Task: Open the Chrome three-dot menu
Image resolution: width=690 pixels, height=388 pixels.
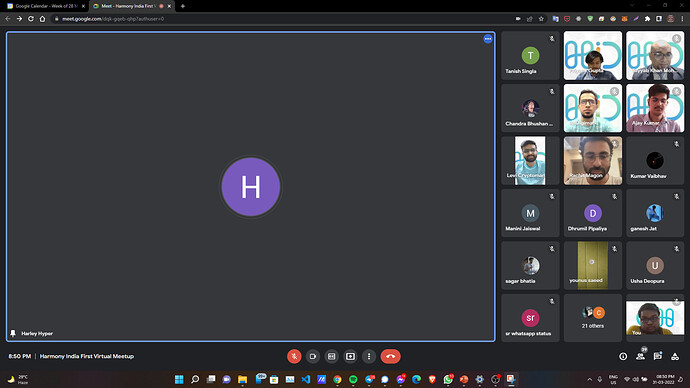Action: point(683,19)
